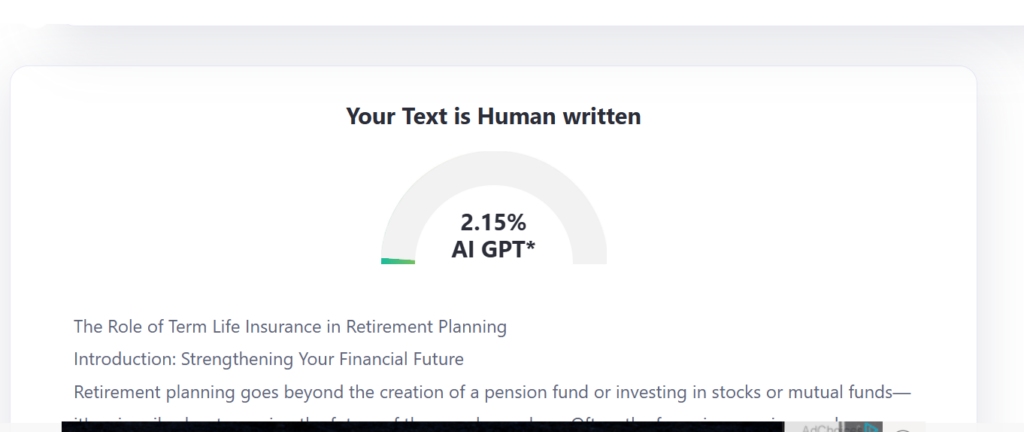Click the 2.15% score value
The image size is (1024, 432).
tap(493, 222)
